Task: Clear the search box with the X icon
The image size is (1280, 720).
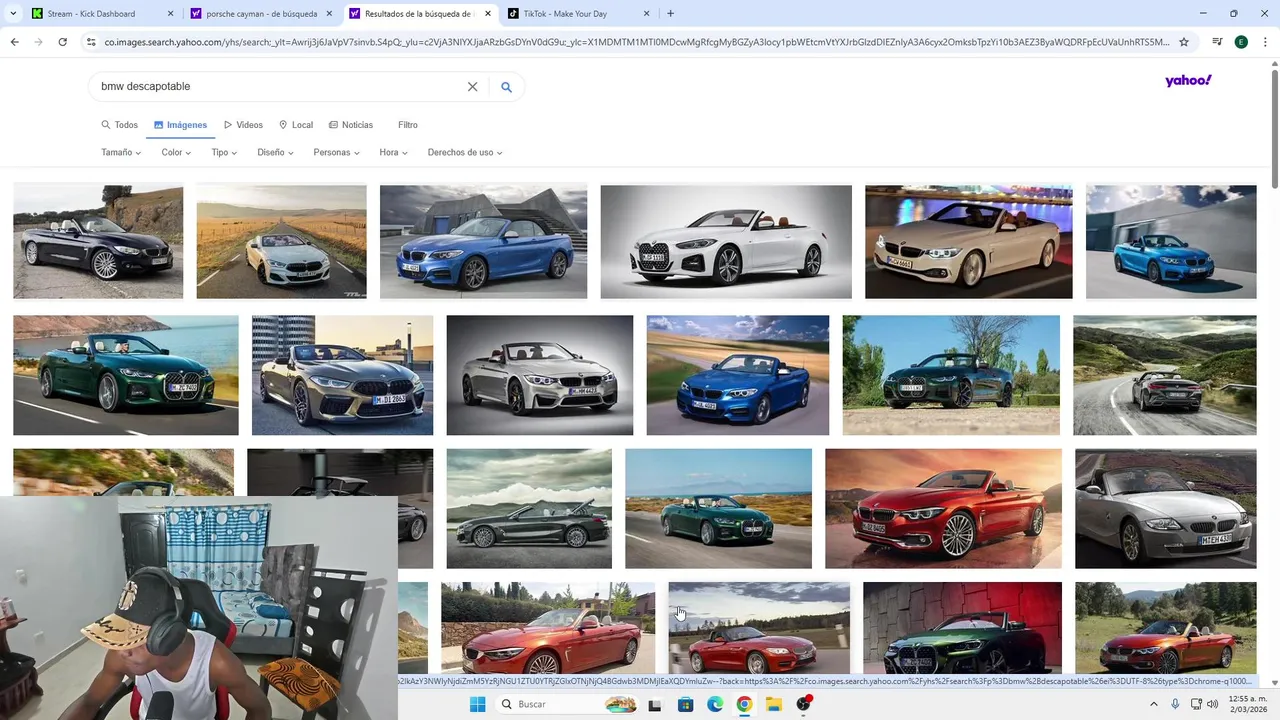Action: (x=473, y=87)
